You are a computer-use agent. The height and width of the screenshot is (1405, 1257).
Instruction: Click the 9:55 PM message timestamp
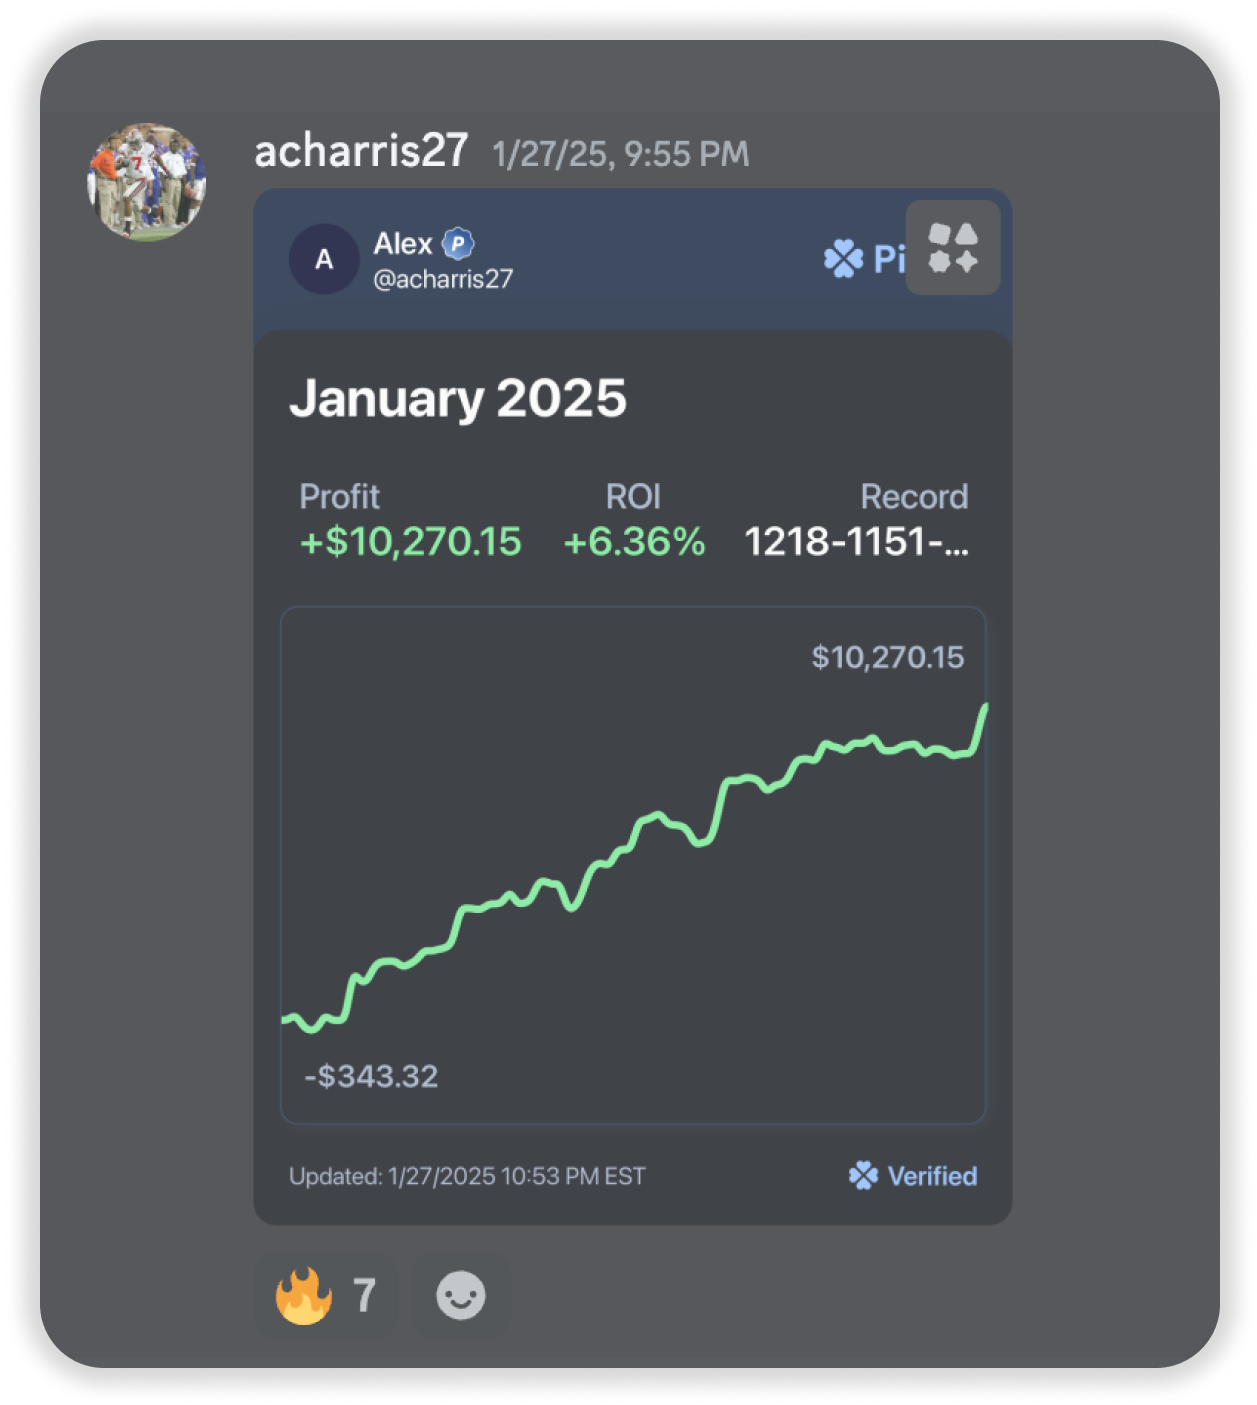coord(620,154)
